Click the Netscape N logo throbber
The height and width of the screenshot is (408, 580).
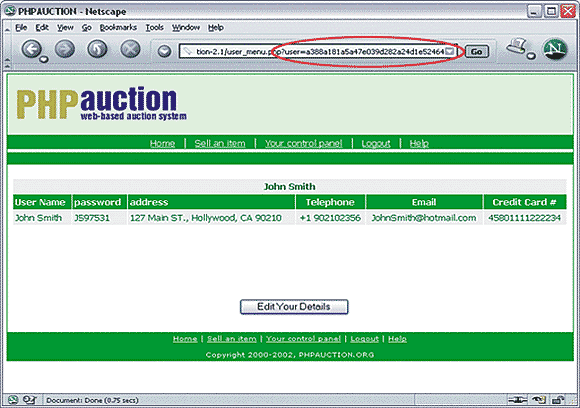coord(556,49)
